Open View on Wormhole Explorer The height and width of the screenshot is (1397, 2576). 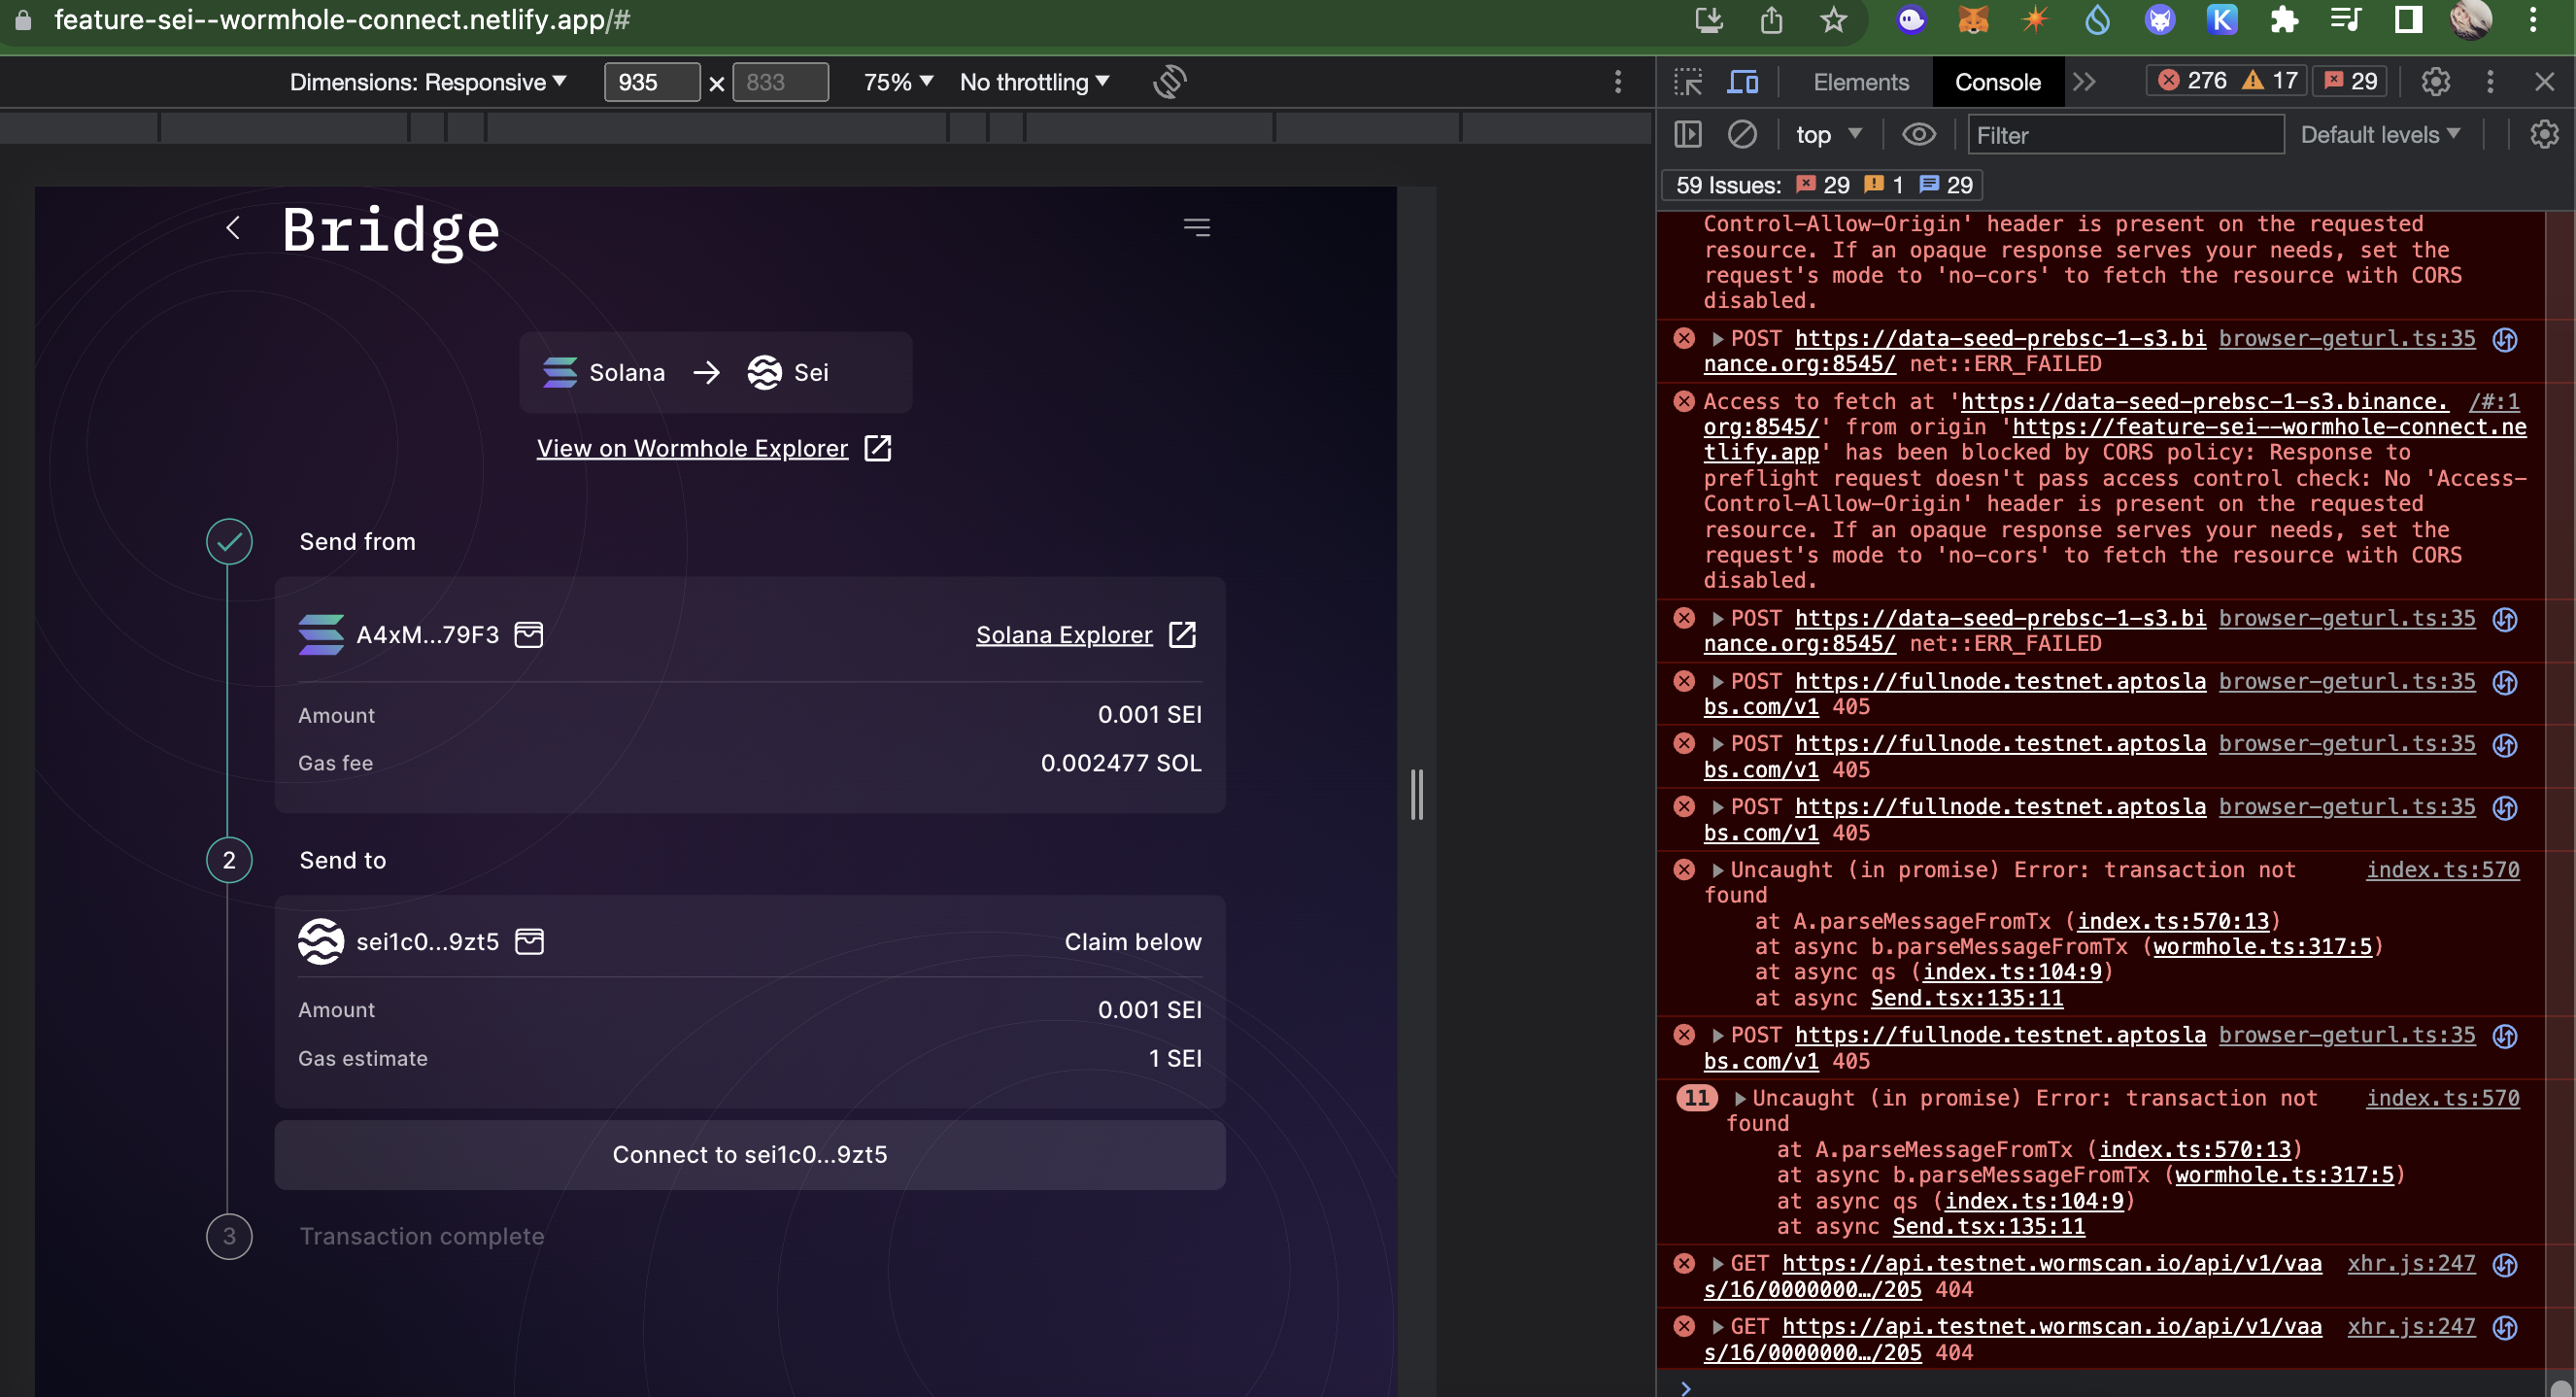coord(692,447)
